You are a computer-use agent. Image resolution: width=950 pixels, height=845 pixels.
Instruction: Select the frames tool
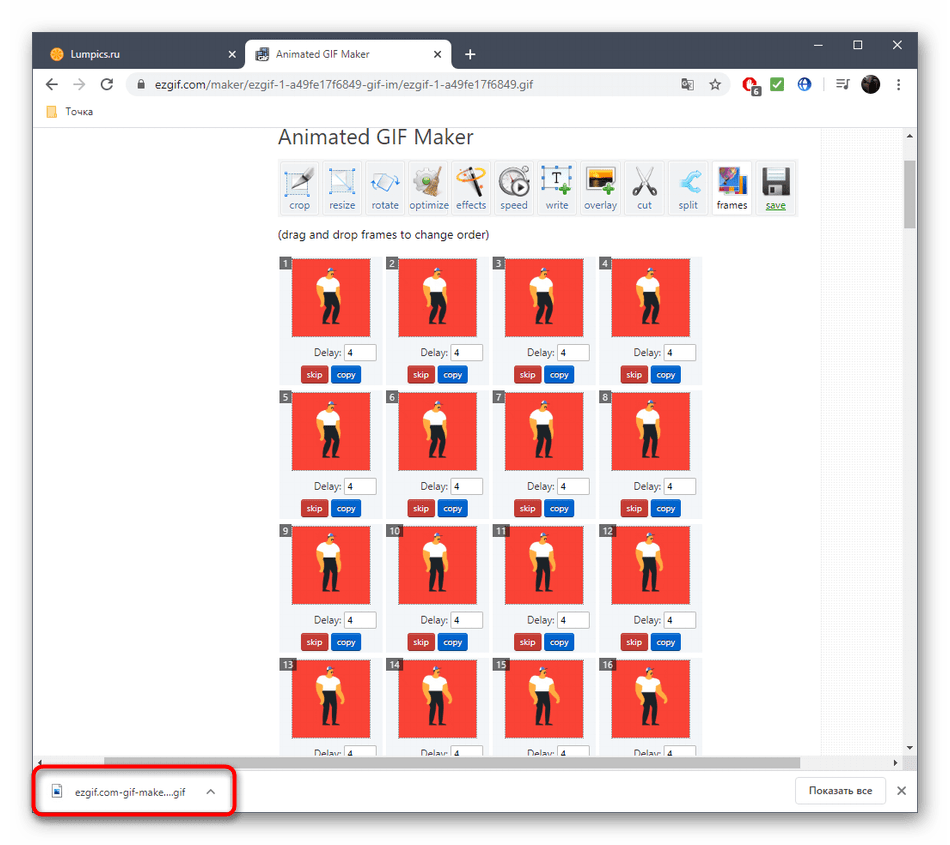pos(732,188)
